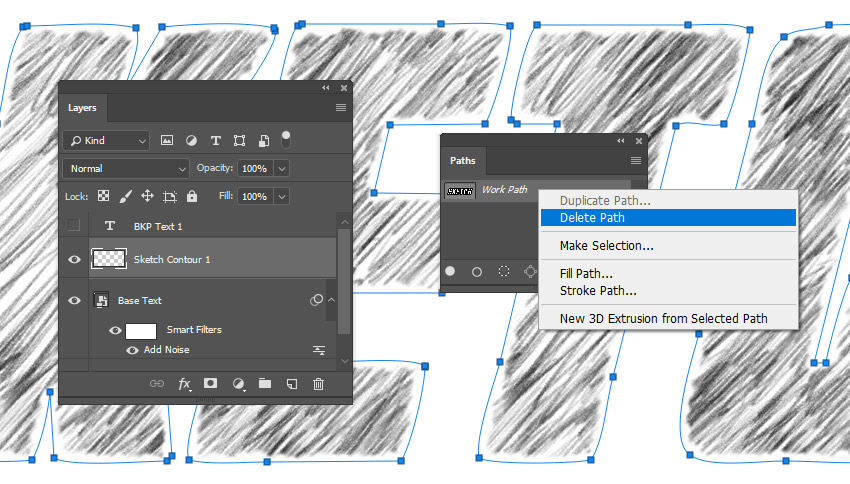Viewport: 850px width, 484px height.
Task: Create a new group folder
Action: [265, 383]
